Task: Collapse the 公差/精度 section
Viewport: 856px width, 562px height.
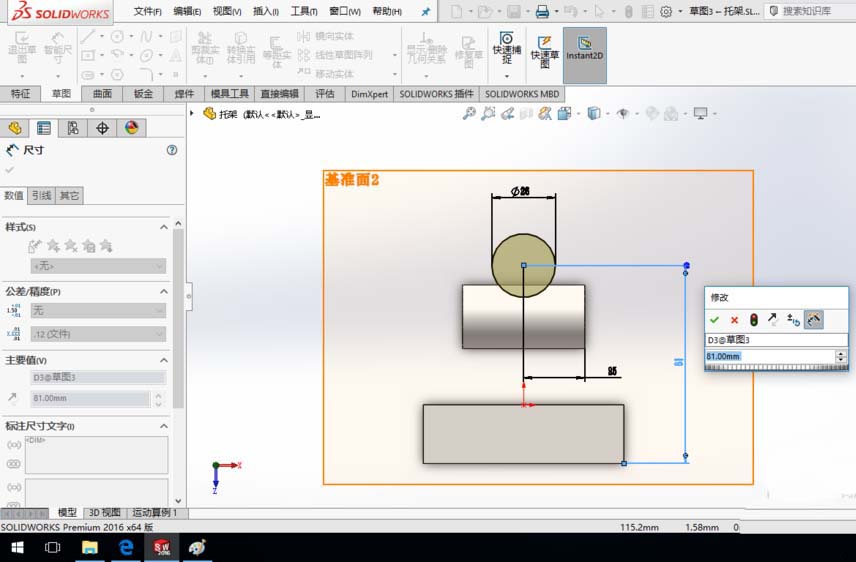Action: coord(164,291)
